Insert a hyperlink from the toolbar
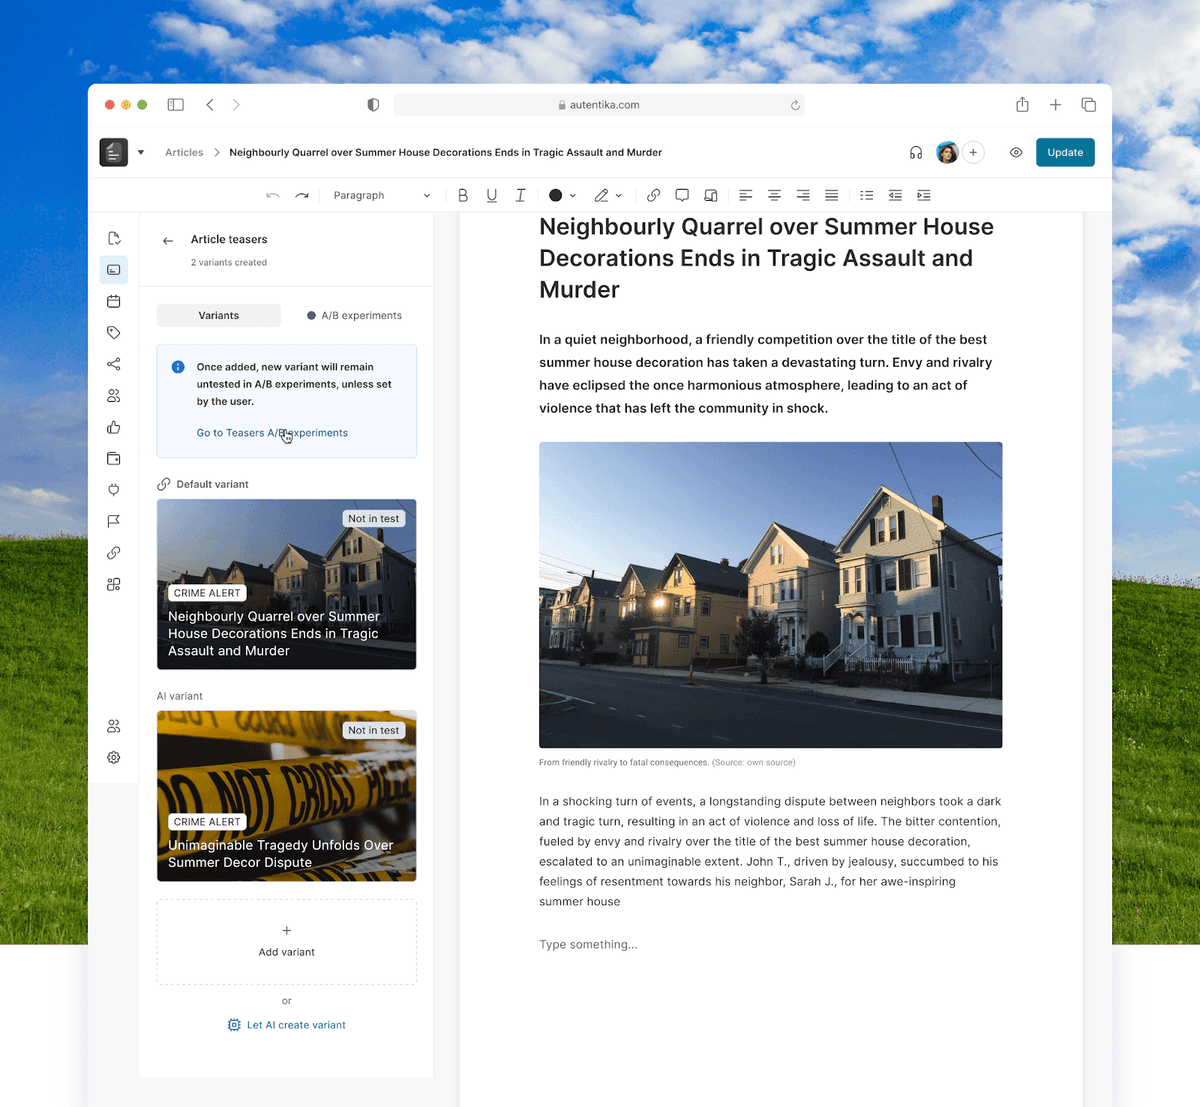 click(653, 195)
